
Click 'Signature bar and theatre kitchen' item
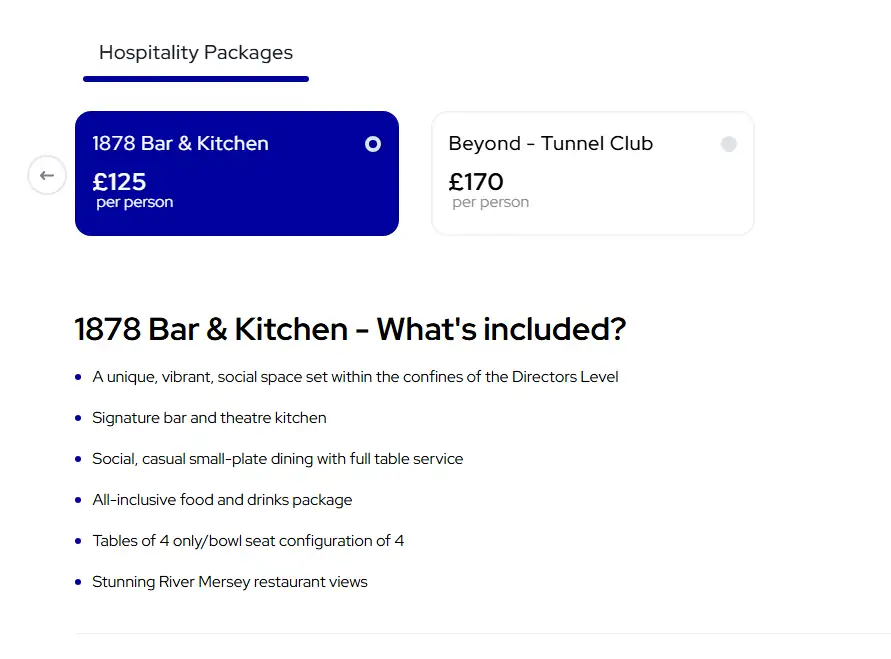[209, 418]
